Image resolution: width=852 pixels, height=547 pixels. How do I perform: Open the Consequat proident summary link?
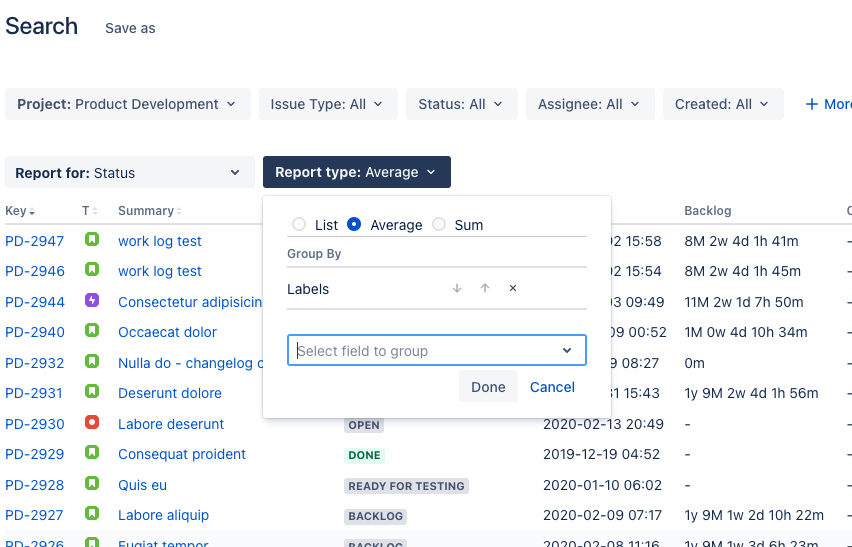point(182,454)
